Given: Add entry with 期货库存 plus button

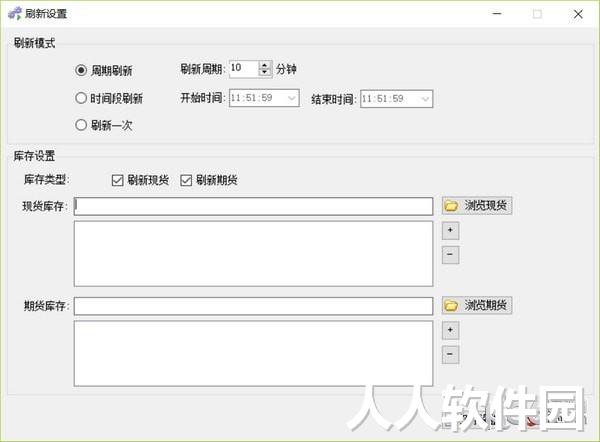Looking at the screenshot, I should pyautogui.click(x=450, y=330).
